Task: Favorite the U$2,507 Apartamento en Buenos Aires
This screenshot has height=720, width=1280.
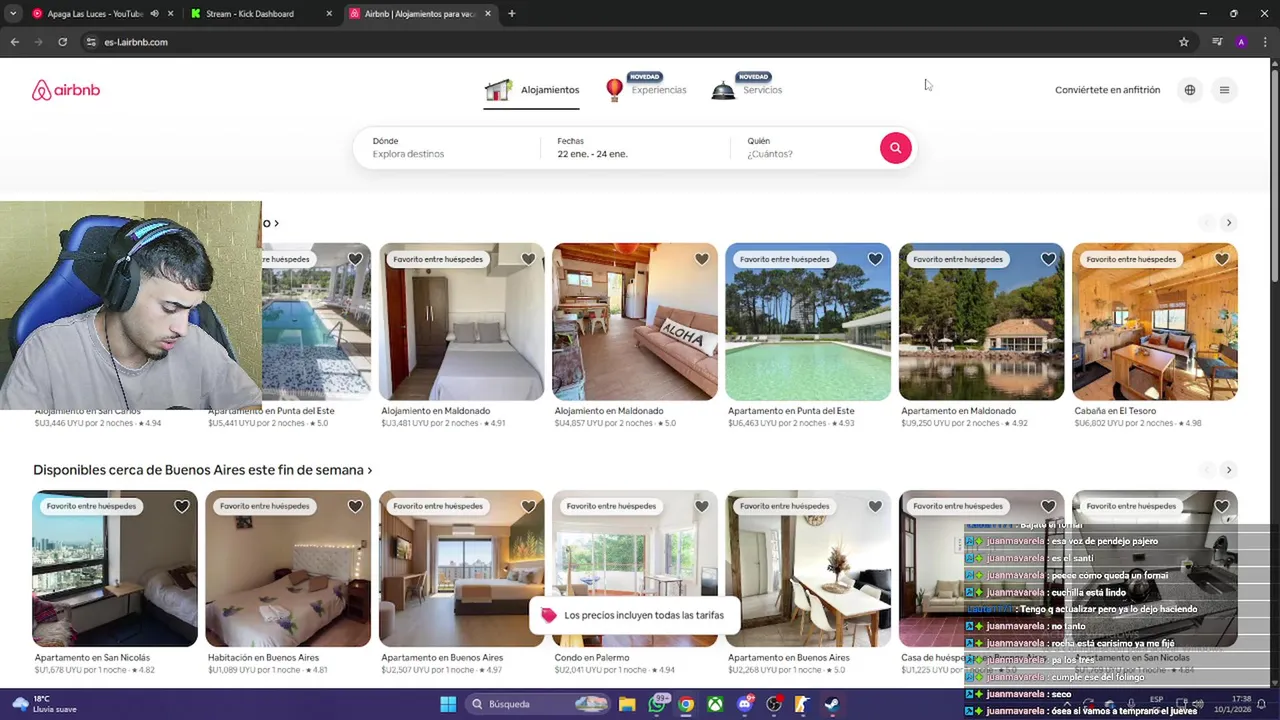Action: 528,506
